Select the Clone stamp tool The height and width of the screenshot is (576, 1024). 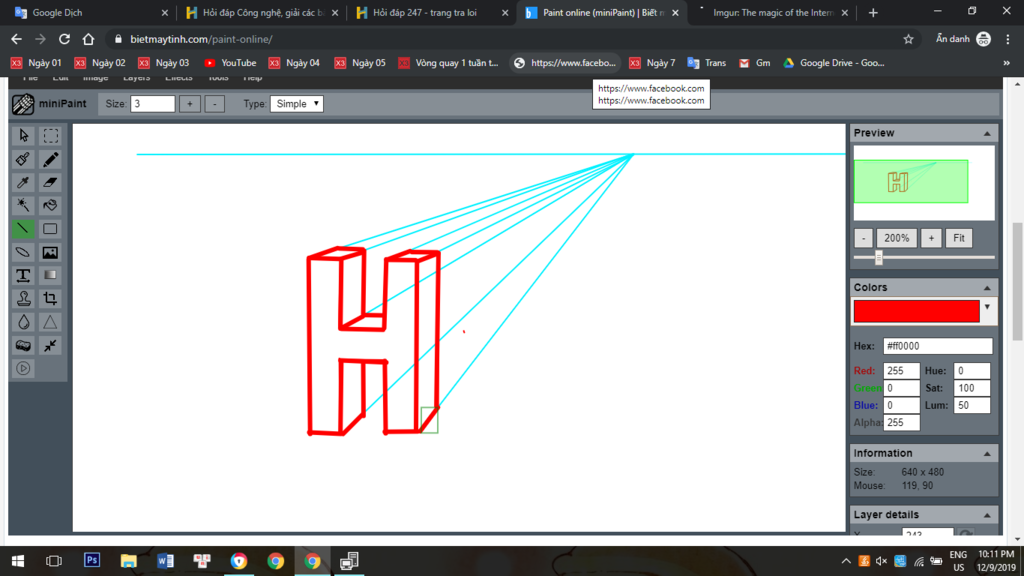coord(23,299)
